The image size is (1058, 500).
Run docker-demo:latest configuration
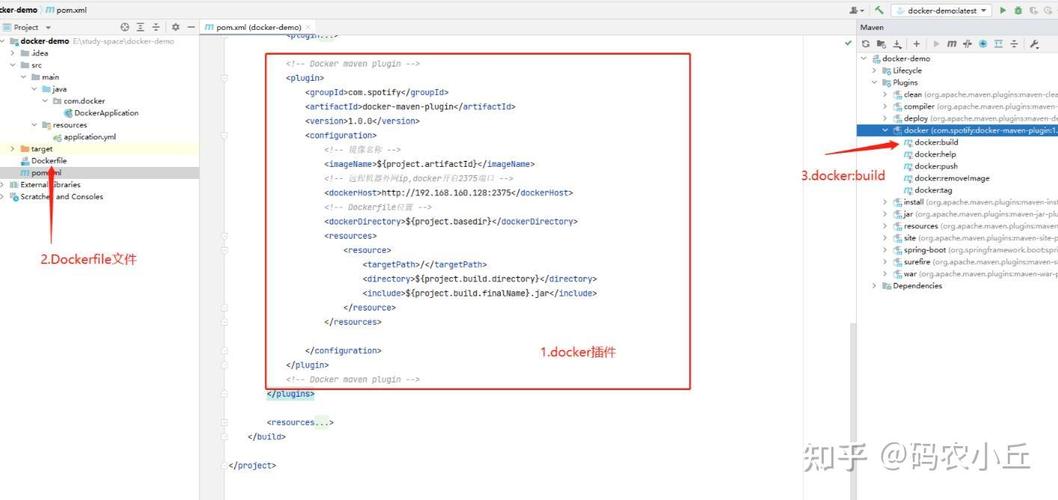(1003, 10)
